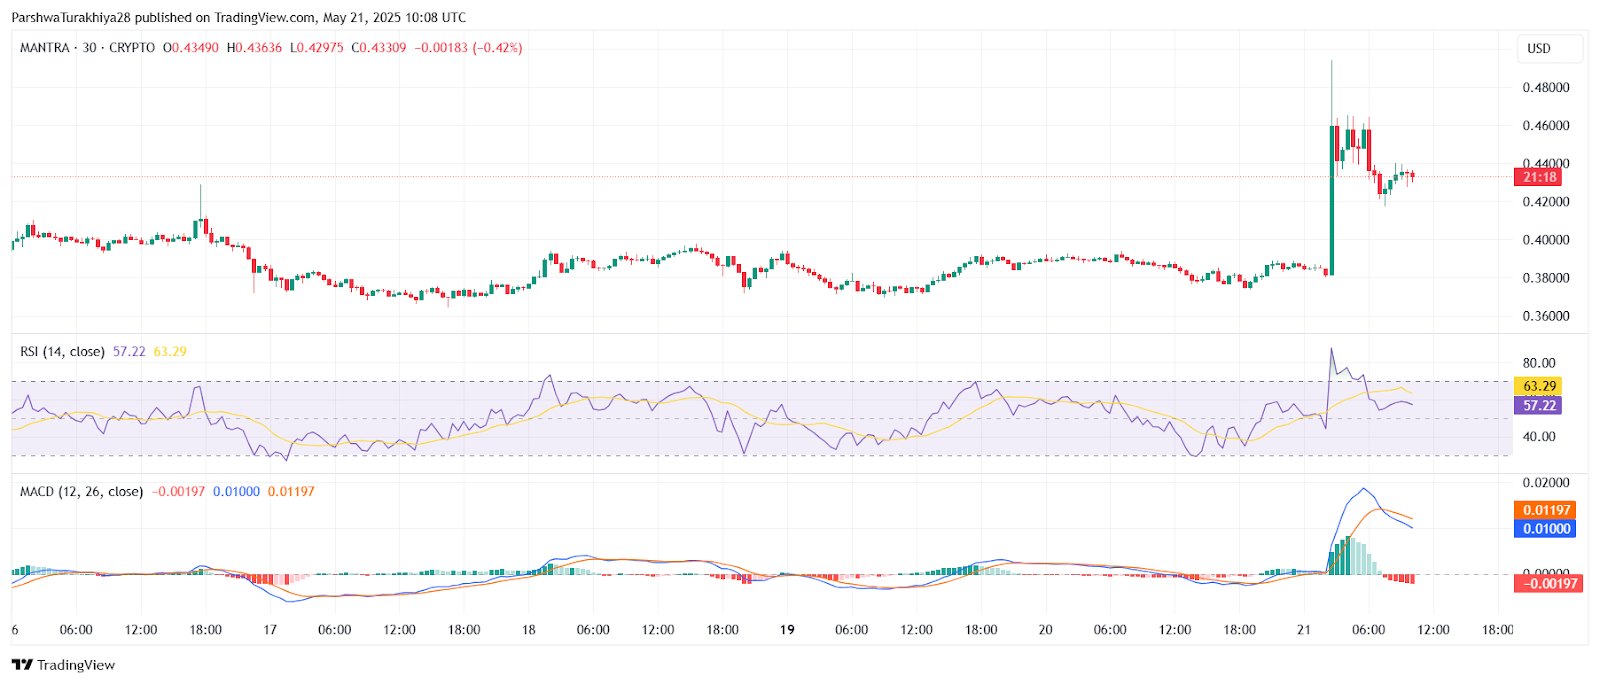Click the 21 date label on time axis
This screenshot has width=1600, height=684.
tap(1303, 630)
